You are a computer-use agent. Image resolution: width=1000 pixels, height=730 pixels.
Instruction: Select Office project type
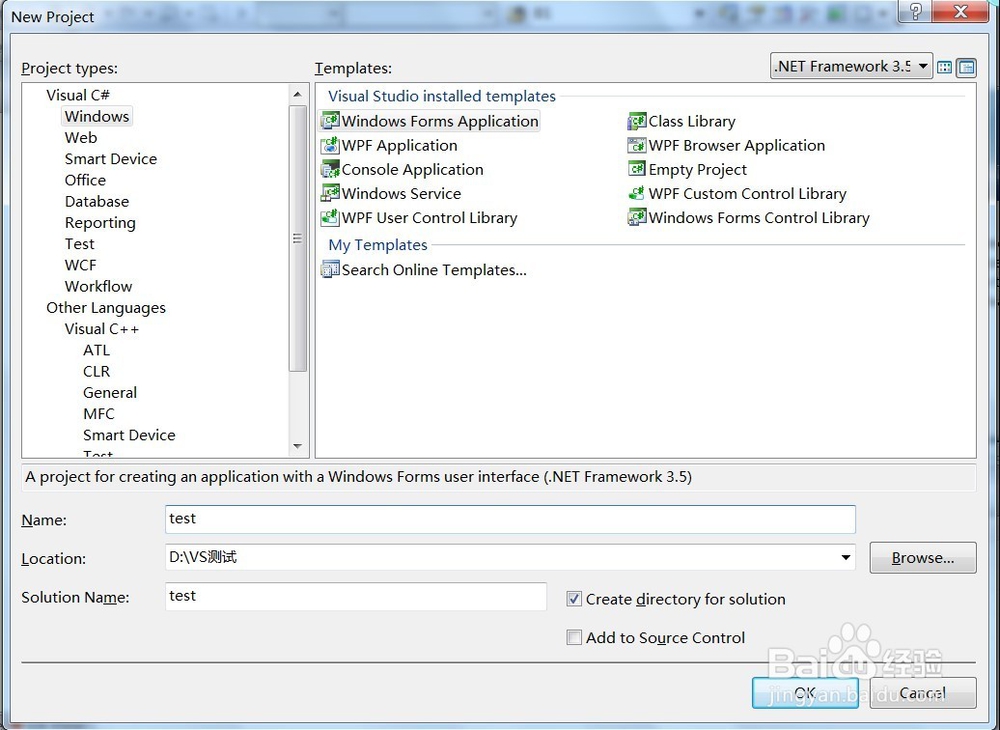(x=85, y=180)
